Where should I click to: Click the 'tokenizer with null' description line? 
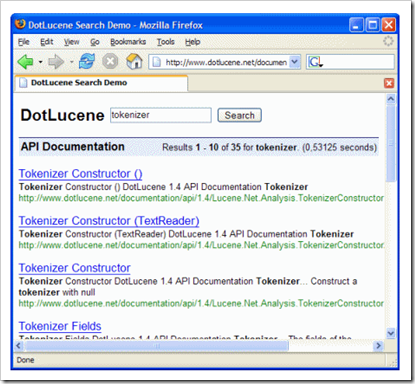(57, 292)
